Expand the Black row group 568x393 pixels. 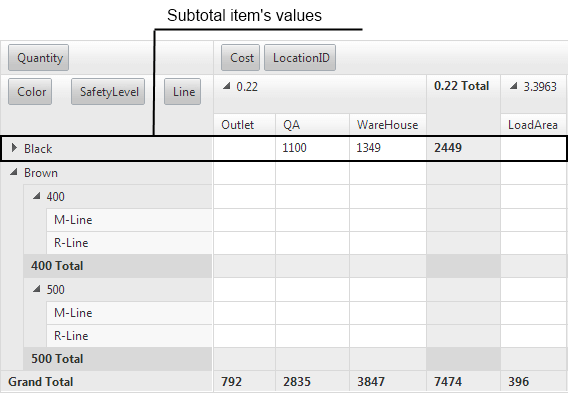tap(14, 148)
